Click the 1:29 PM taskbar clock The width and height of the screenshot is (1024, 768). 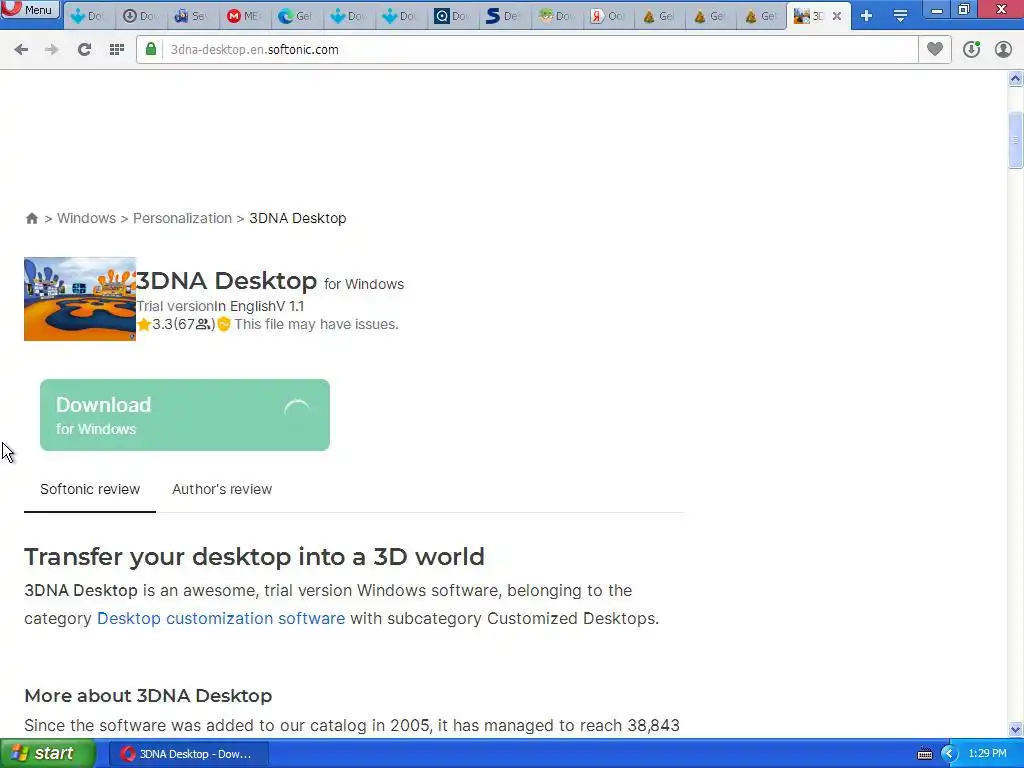pos(987,754)
